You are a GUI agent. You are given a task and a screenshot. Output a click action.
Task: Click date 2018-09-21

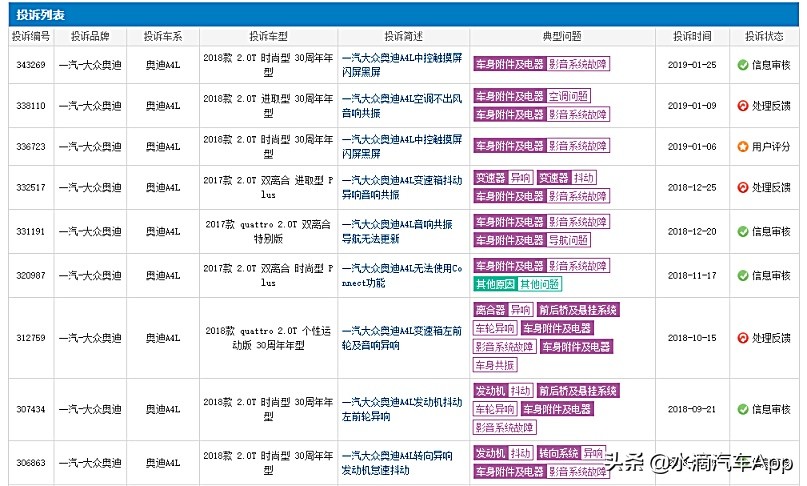coord(692,409)
